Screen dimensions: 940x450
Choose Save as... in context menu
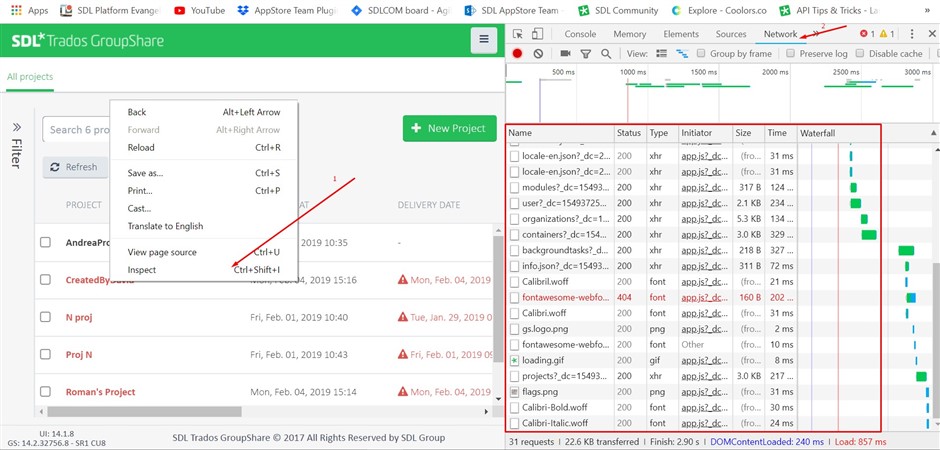click(204, 173)
